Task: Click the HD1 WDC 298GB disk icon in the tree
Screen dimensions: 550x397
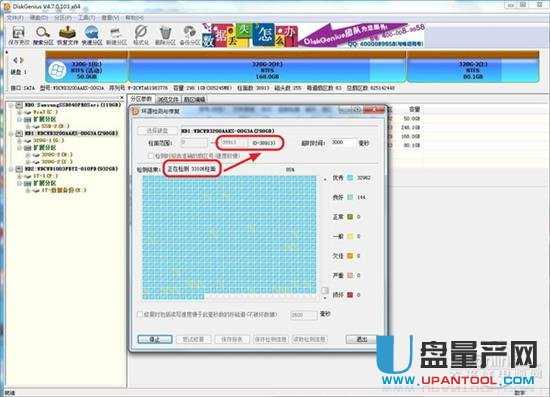Action: pos(19,133)
